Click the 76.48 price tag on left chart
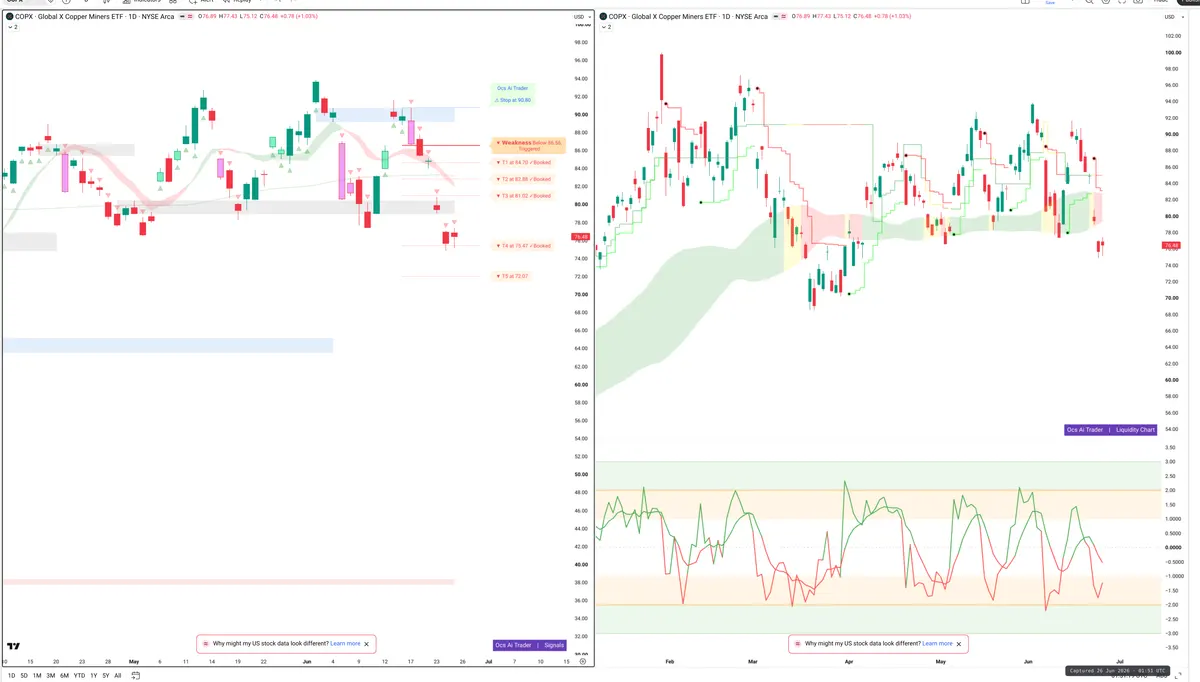The width and height of the screenshot is (1200, 682). pos(580,237)
